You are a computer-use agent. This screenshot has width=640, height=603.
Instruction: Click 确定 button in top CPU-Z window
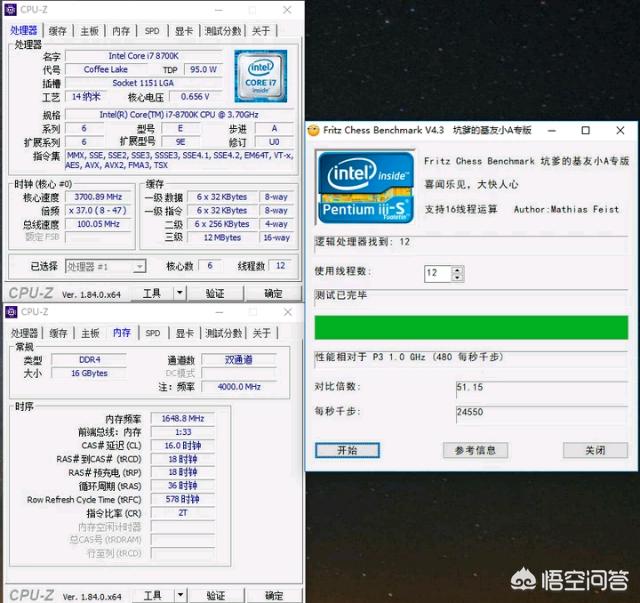(273, 294)
